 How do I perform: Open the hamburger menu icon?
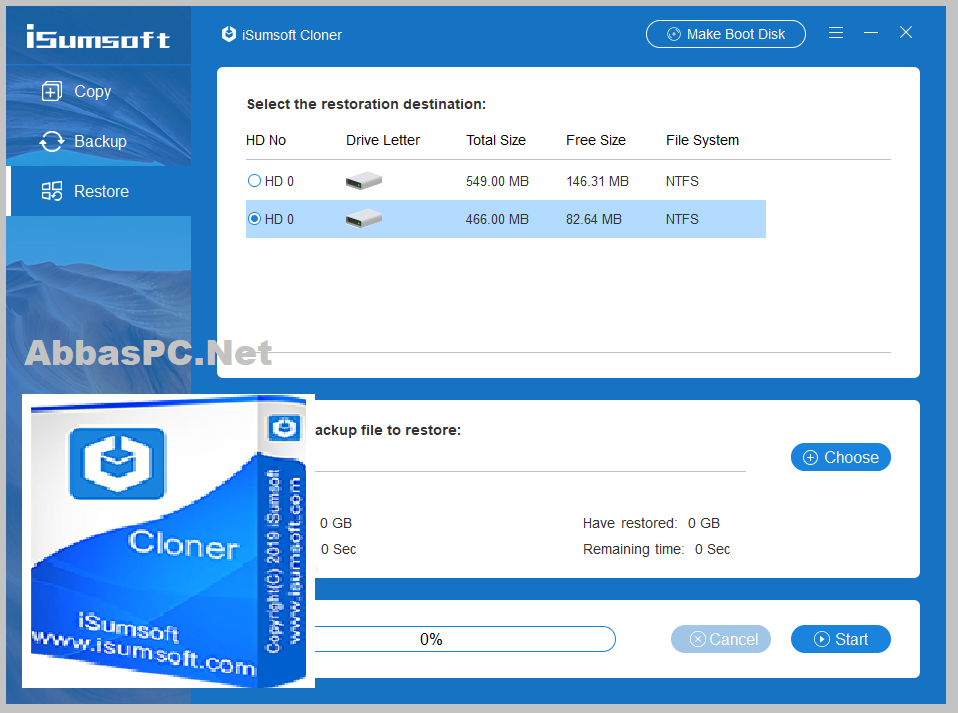(x=836, y=33)
